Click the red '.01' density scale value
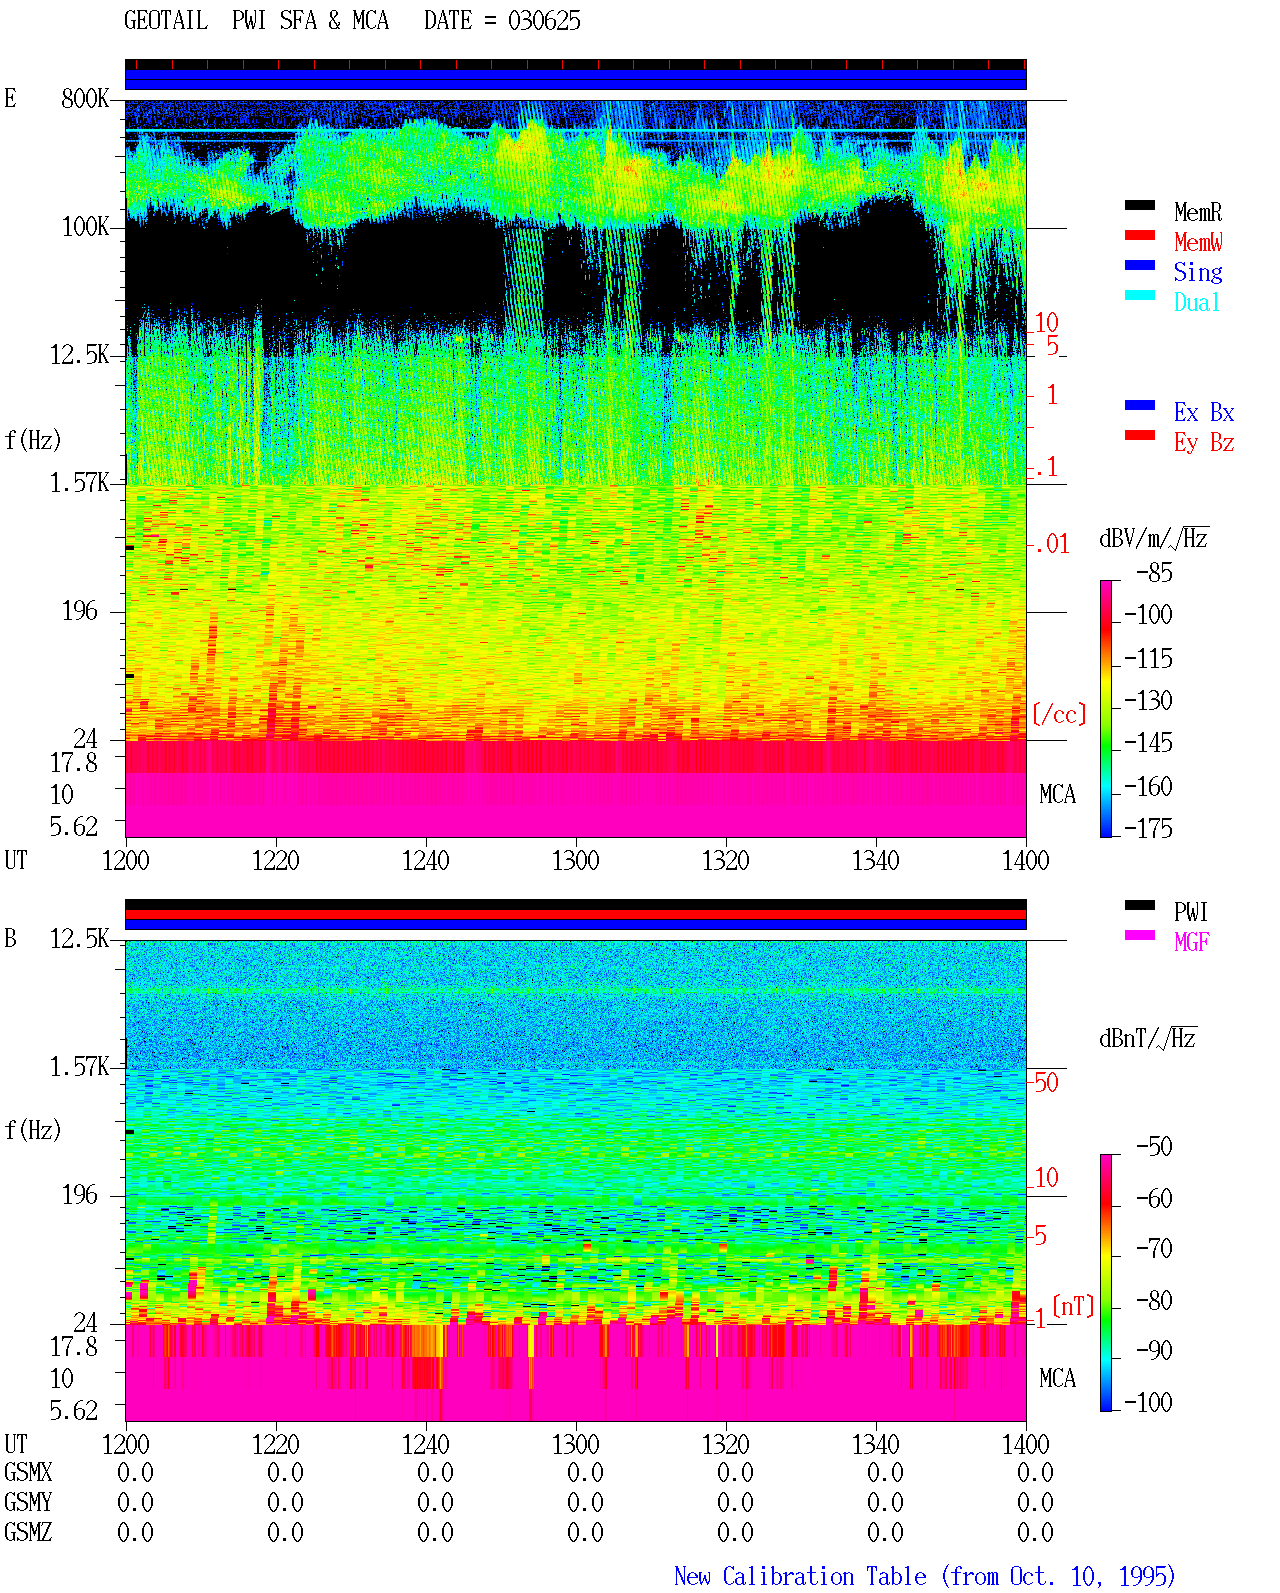 coord(1052,544)
